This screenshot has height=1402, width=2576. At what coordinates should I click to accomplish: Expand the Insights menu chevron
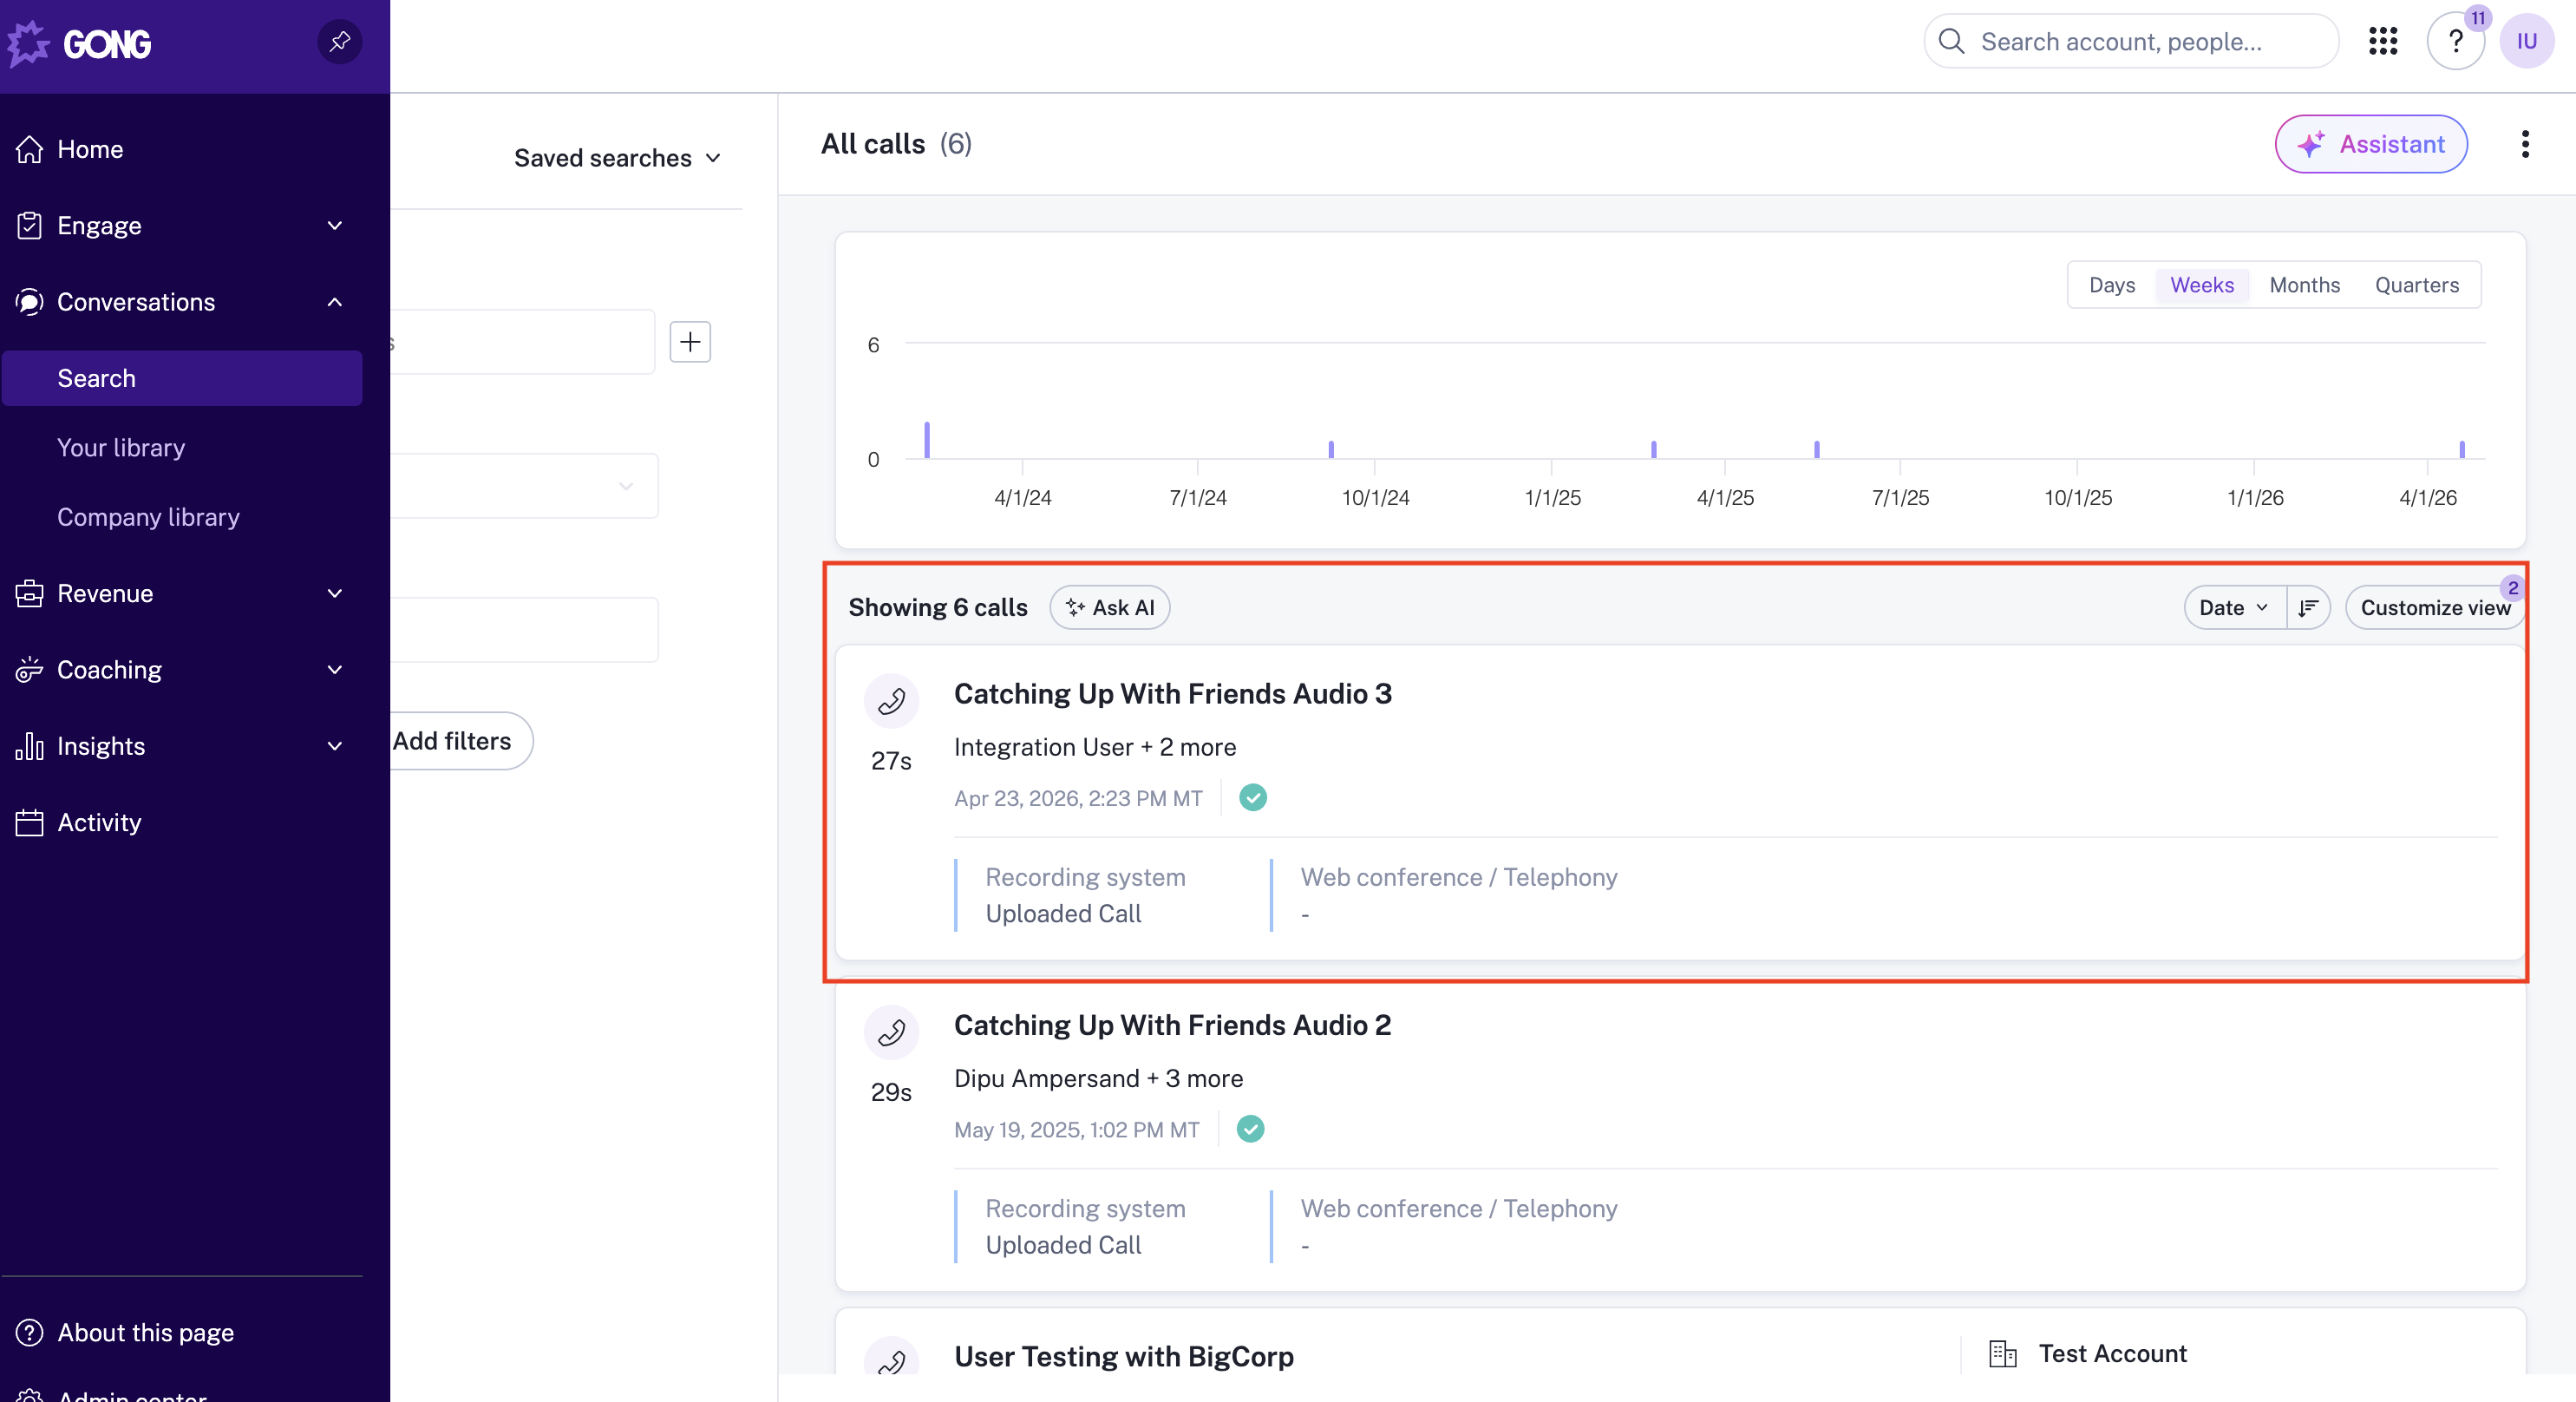(x=335, y=746)
